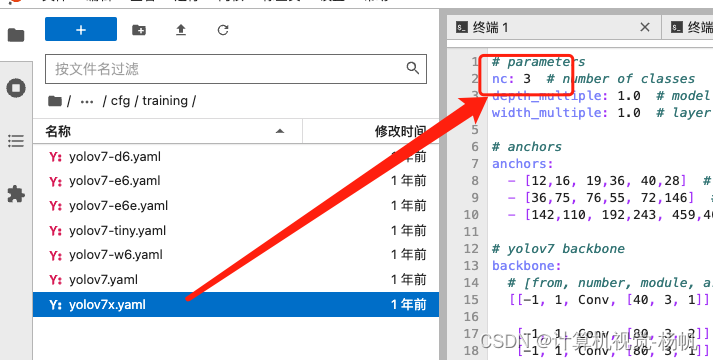Expand the collapsed breadcrumb ellipsis
The height and width of the screenshot is (360, 713).
tap(86, 101)
